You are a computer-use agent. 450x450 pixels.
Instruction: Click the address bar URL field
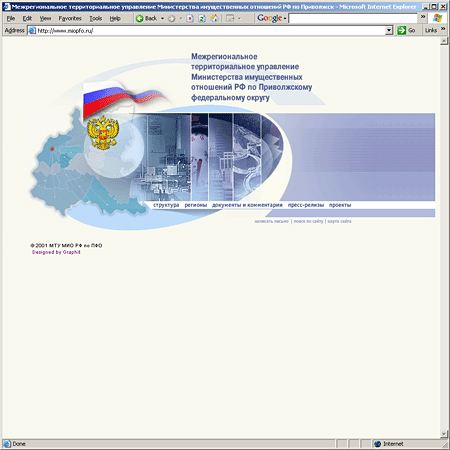(211, 31)
